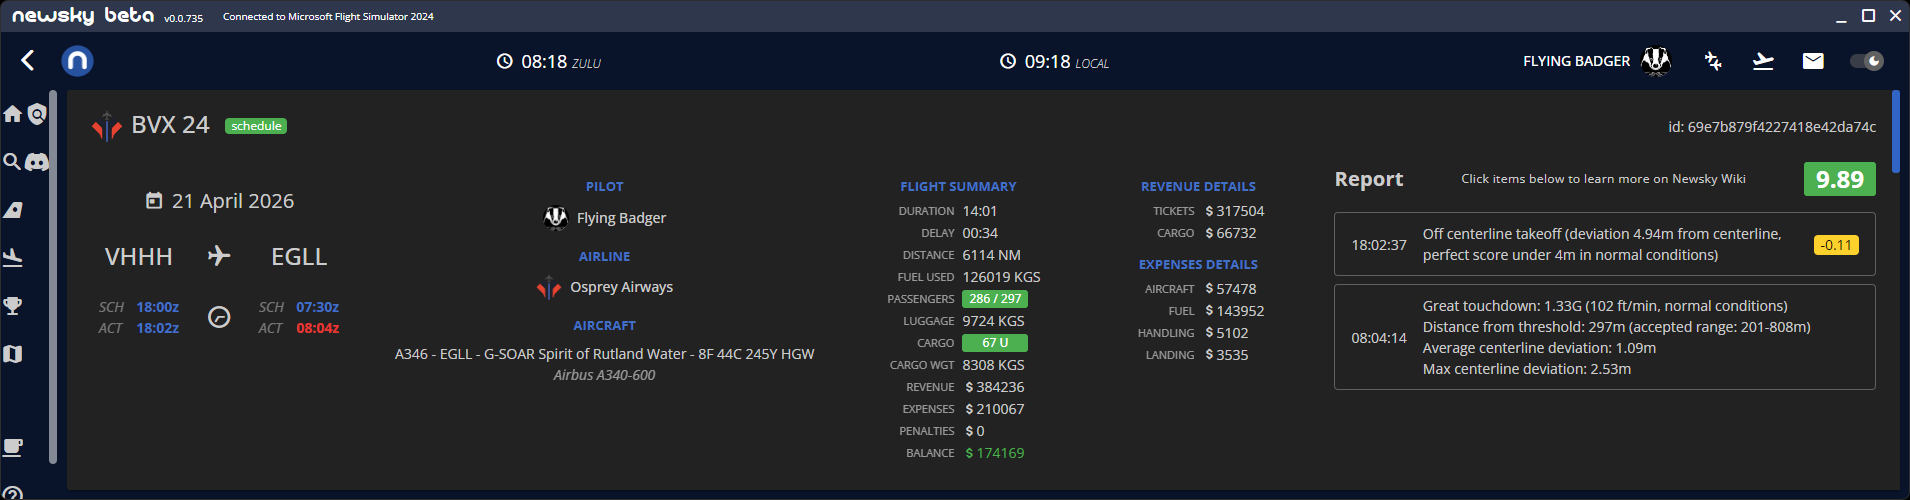The height and width of the screenshot is (500, 1910).
Task: Click the LOCAL clock icon at 09:18
Action: [1008, 62]
